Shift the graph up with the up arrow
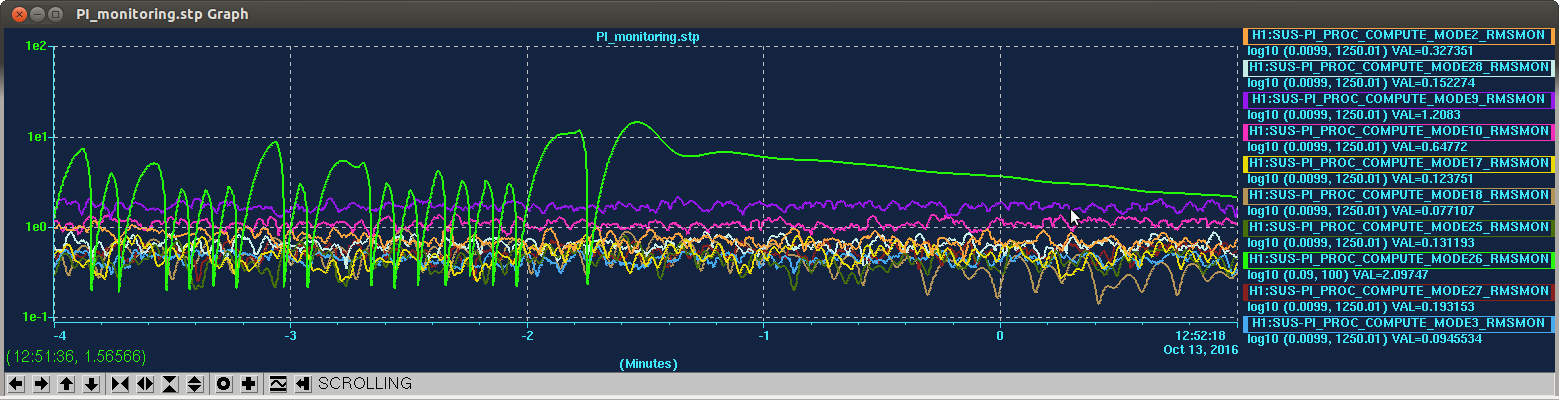The width and height of the screenshot is (1559, 400). point(66,384)
